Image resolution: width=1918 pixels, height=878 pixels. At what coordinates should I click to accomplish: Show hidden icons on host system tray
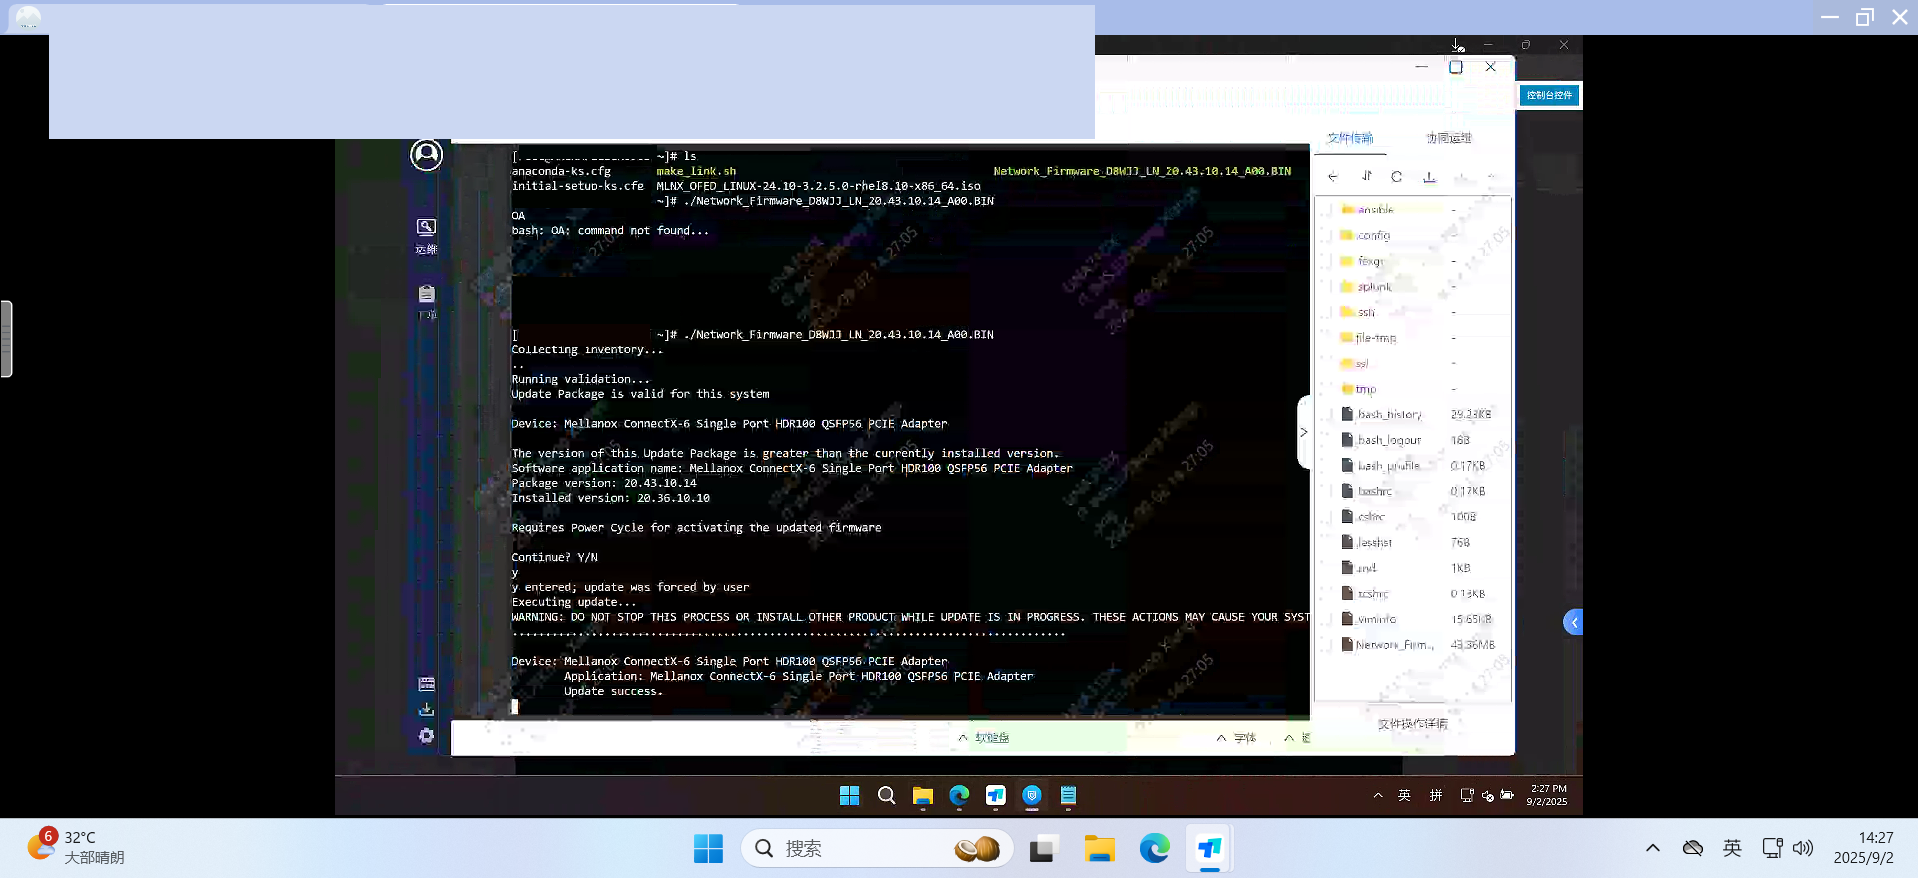coord(1653,848)
